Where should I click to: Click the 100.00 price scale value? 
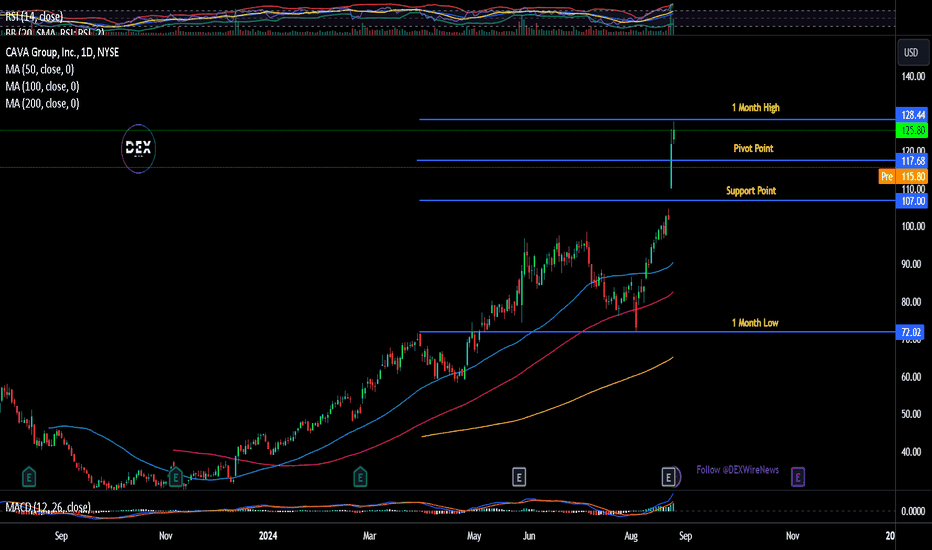(913, 227)
